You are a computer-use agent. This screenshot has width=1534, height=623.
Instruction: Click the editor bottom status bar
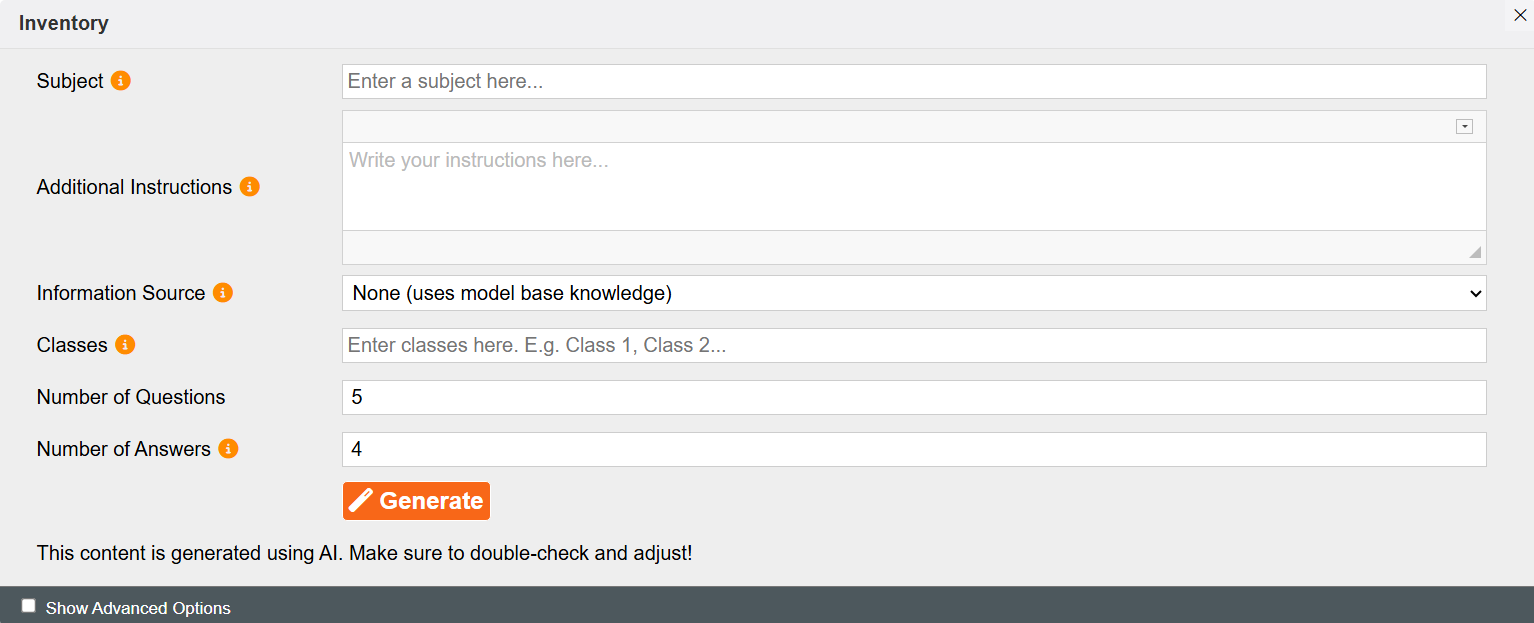point(914,248)
